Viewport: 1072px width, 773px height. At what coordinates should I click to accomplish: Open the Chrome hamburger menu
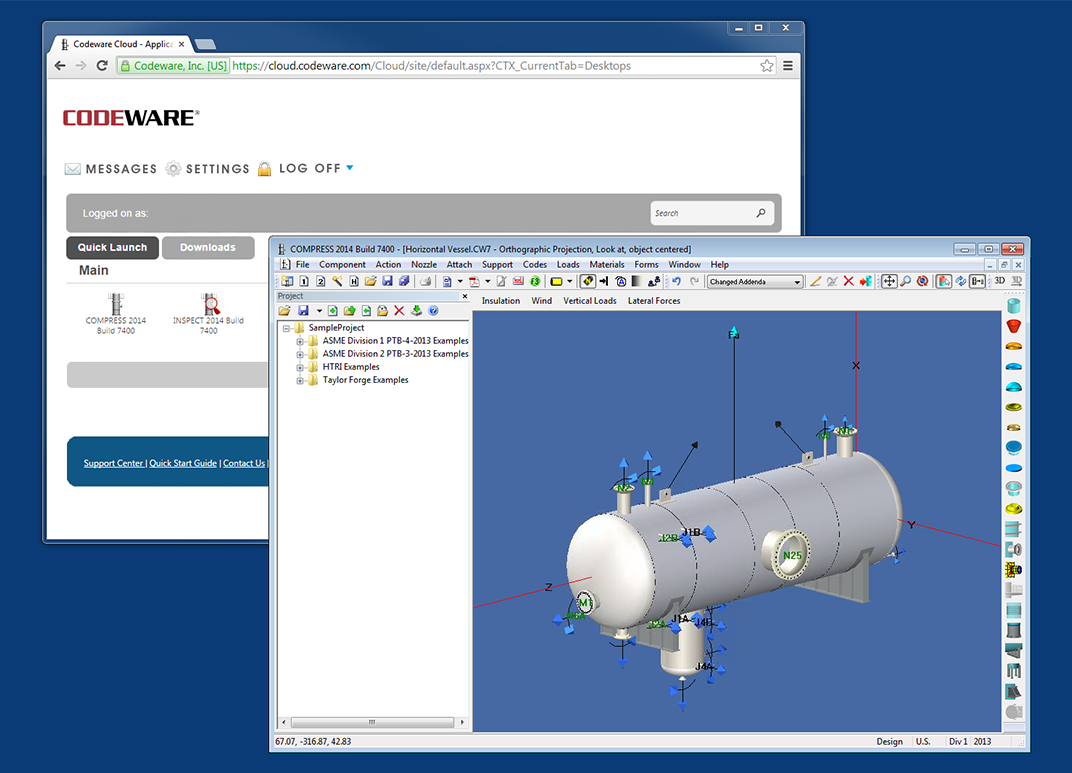pyautogui.click(x=788, y=66)
